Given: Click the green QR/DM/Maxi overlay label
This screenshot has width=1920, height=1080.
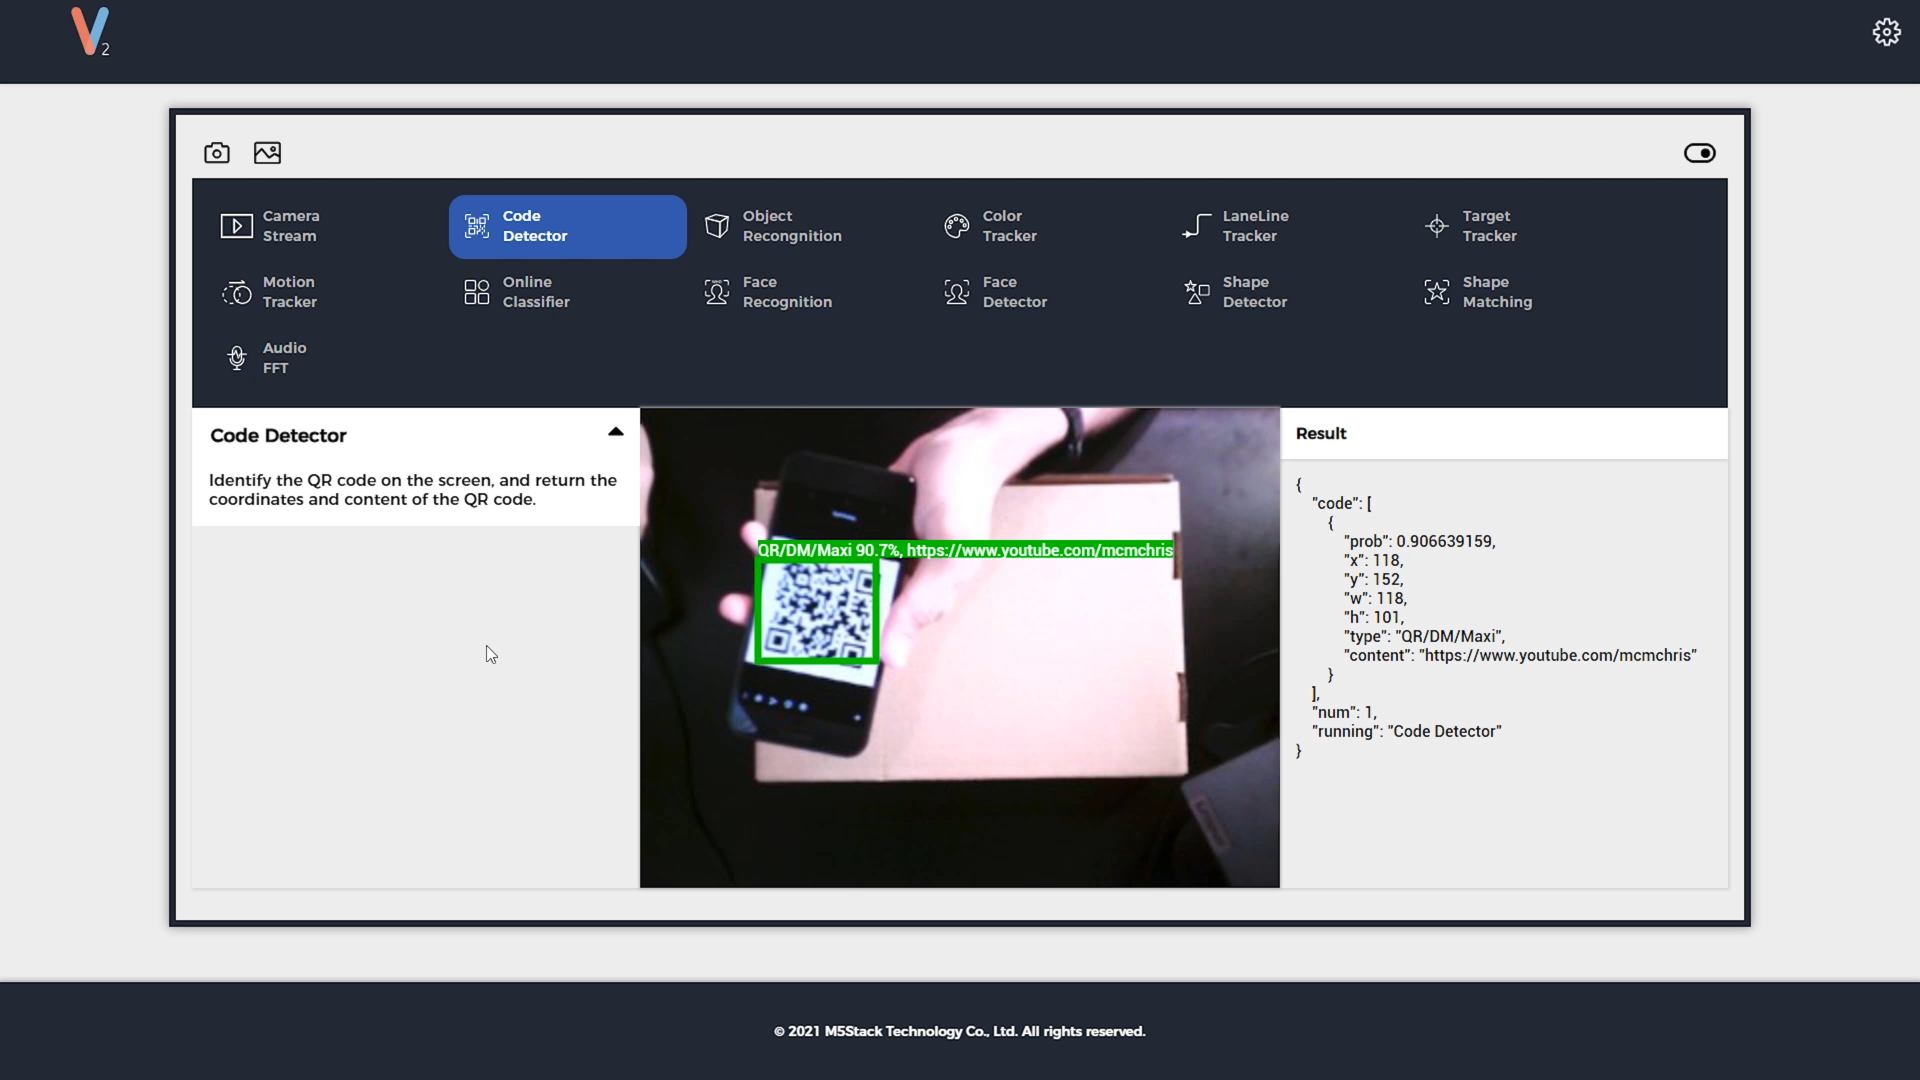Looking at the screenshot, I should click(965, 550).
